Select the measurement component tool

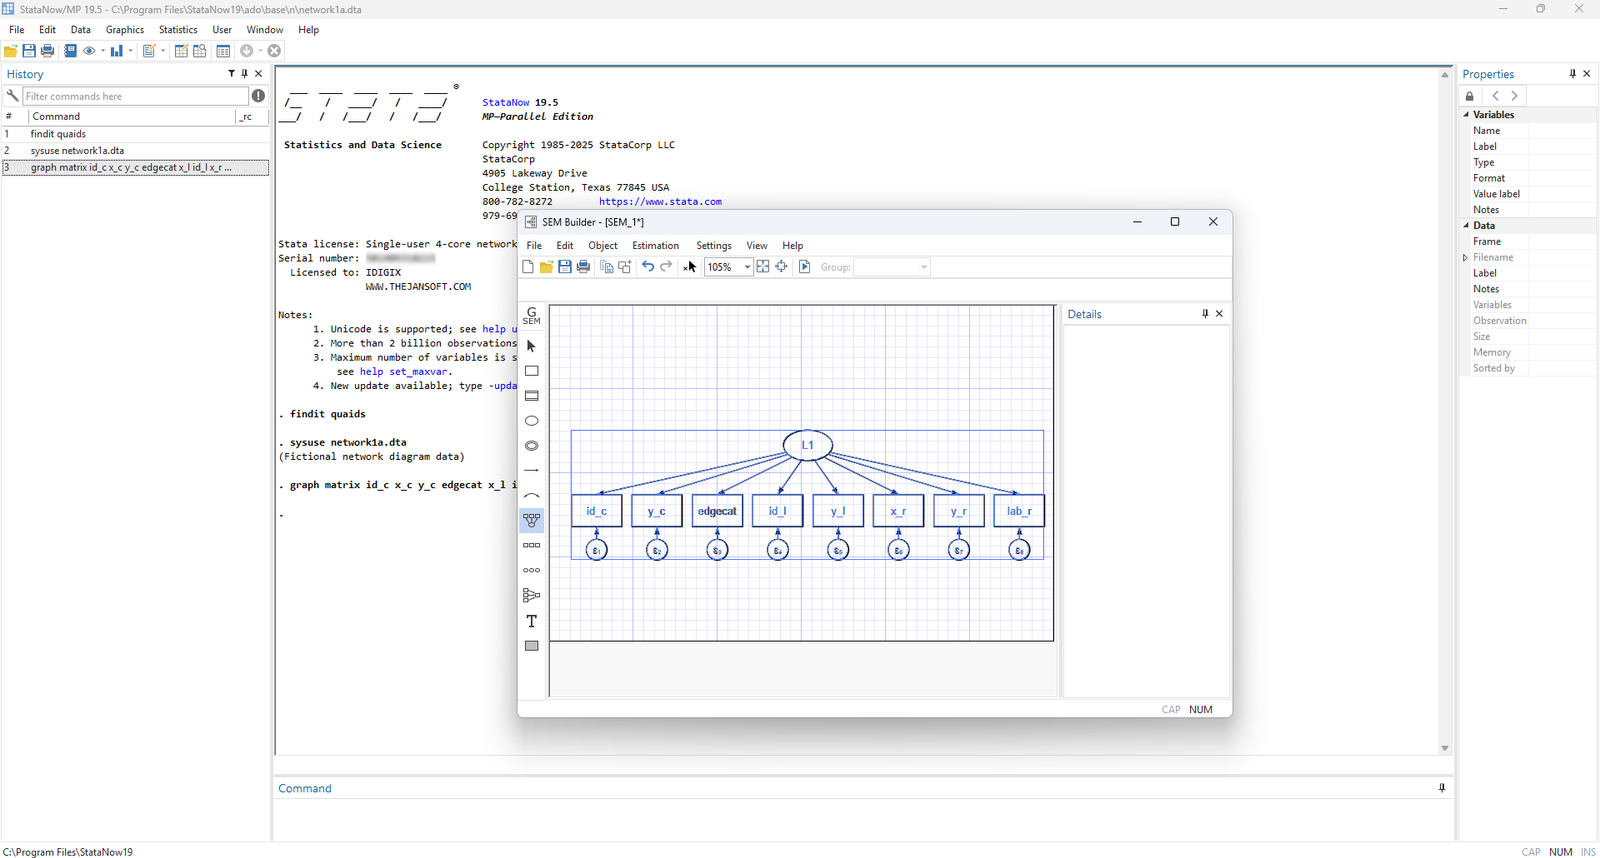pos(532,521)
